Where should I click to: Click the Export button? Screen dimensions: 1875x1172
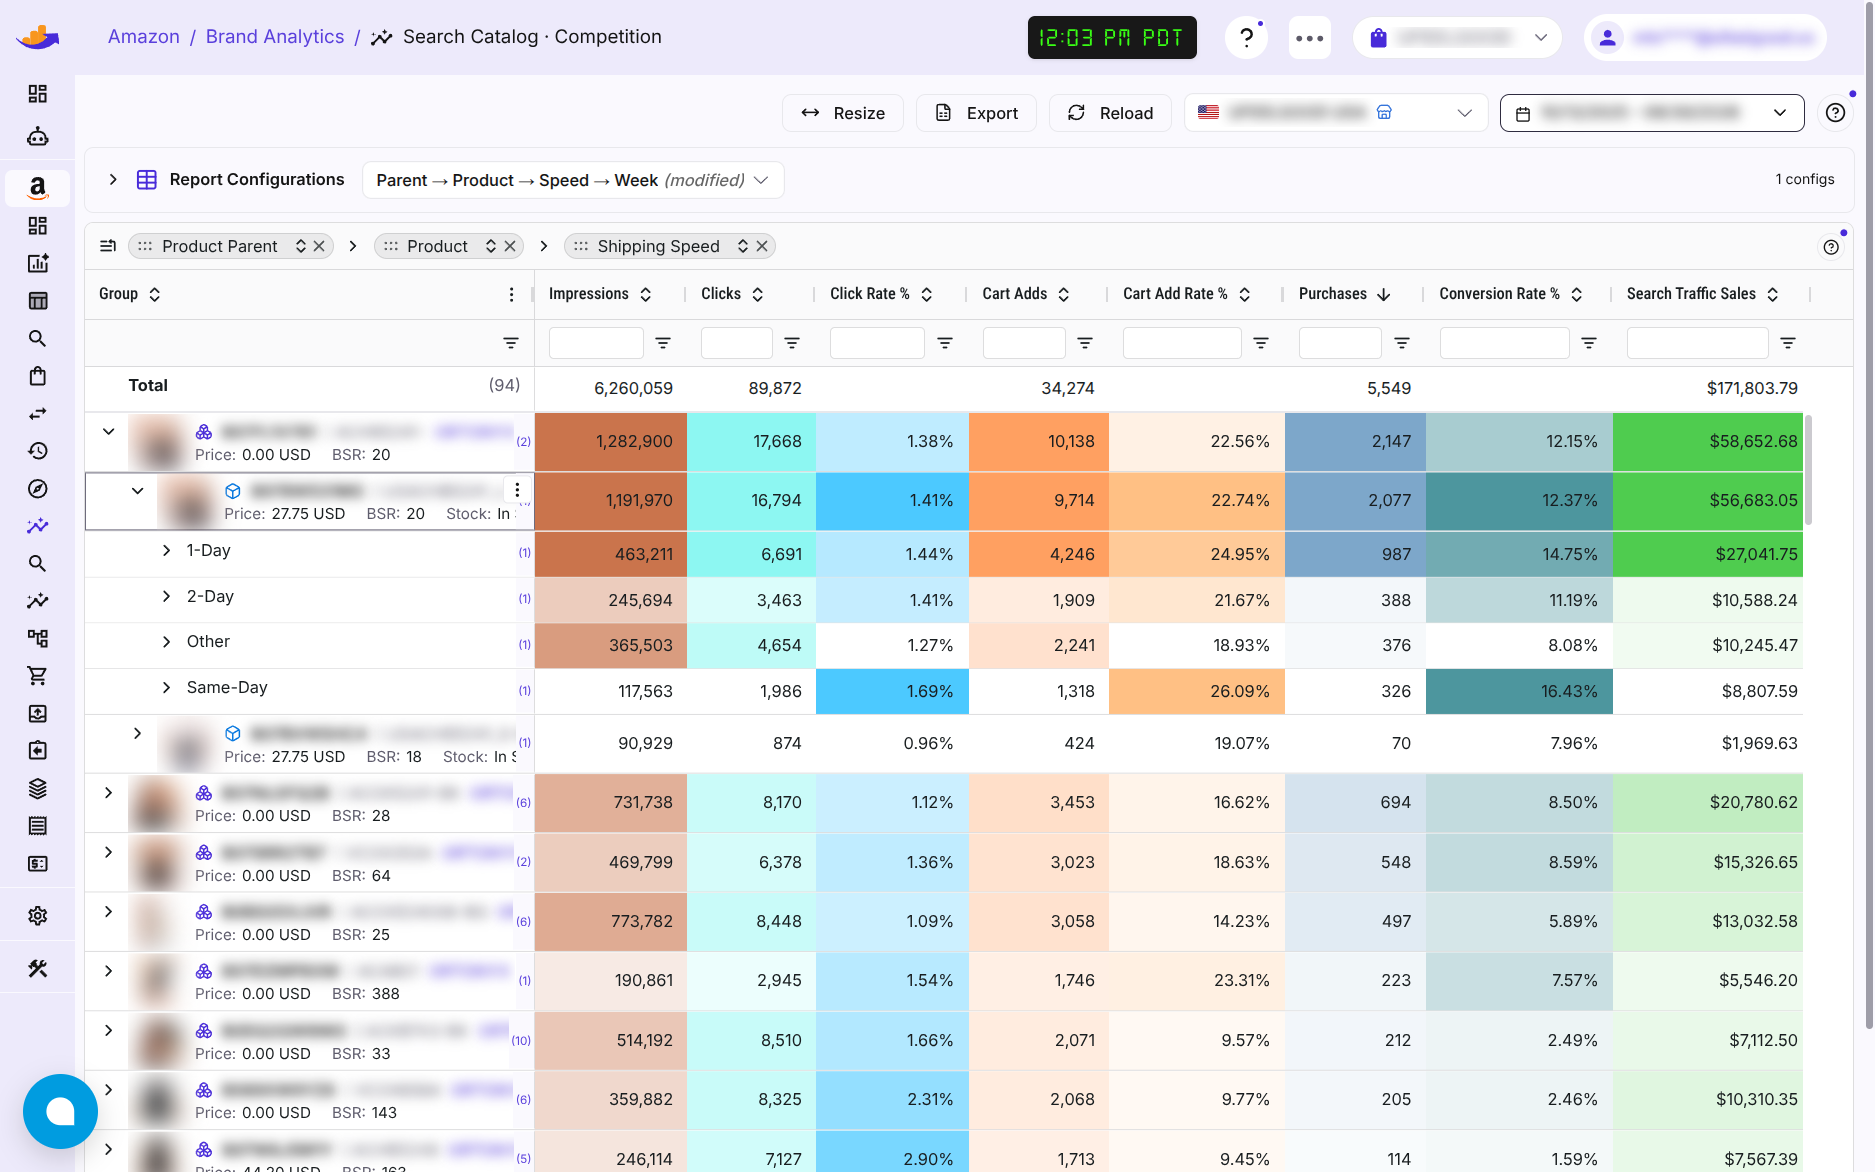click(976, 113)
